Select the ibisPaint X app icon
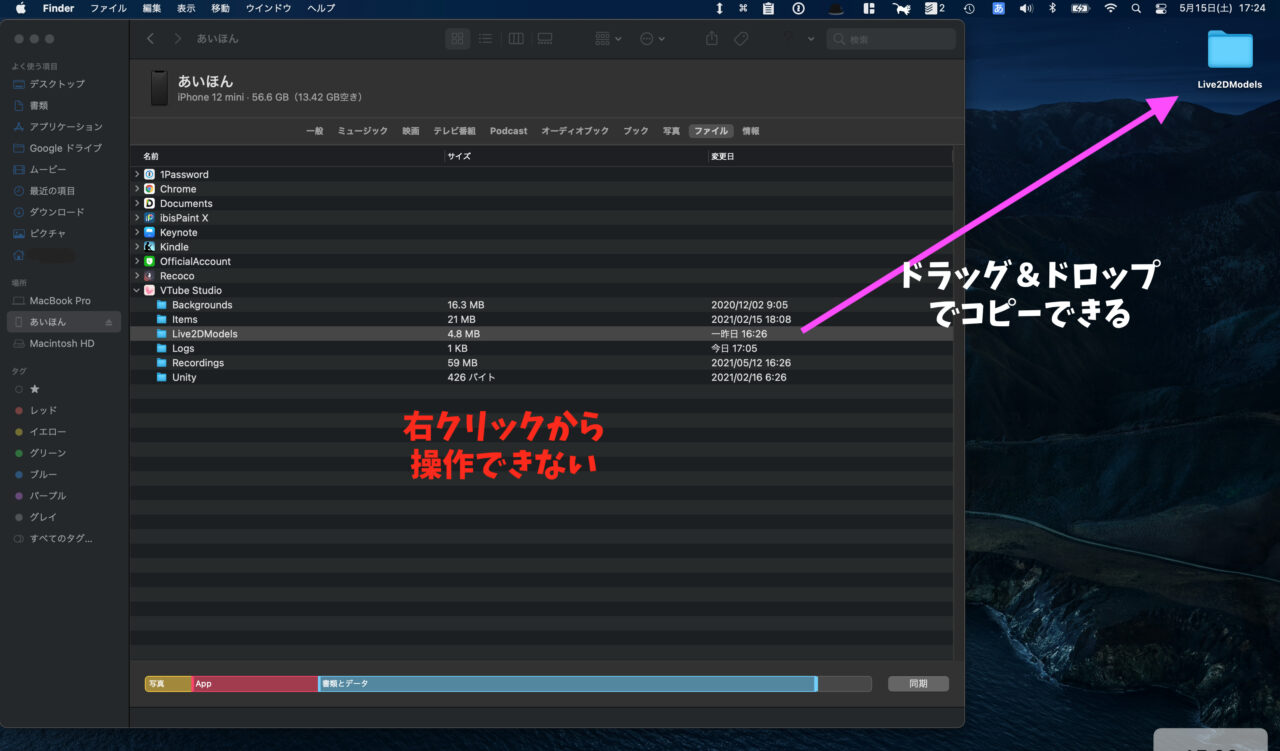The width and height of the screenshot is (1280, 751). tap(148, 217)
